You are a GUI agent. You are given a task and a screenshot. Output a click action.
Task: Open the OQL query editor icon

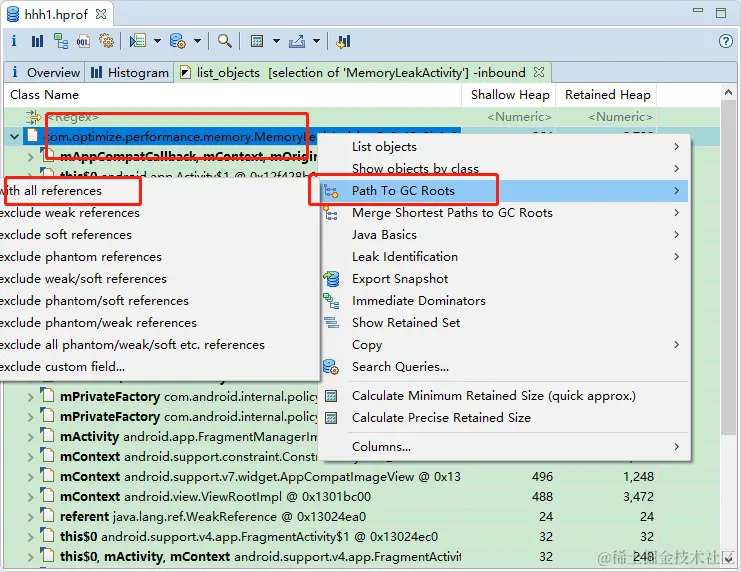(83, 41)
